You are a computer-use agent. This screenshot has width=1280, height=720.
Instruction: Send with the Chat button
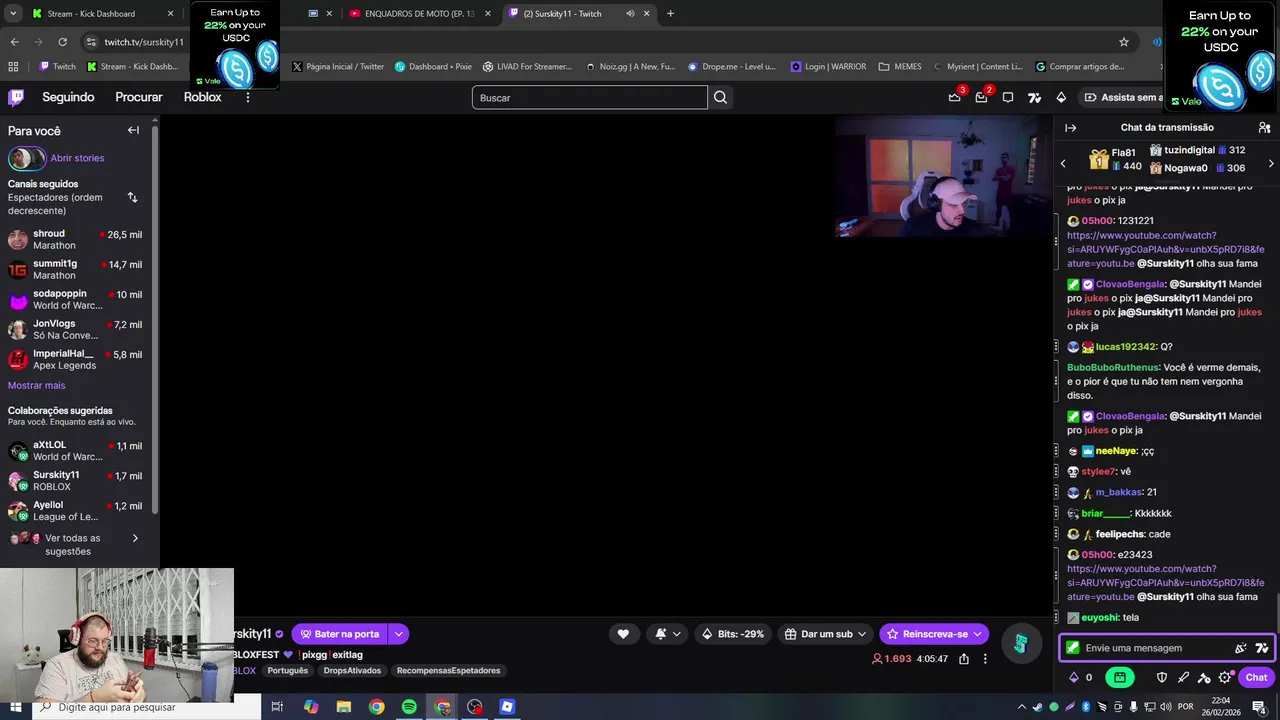(1256, 677)
